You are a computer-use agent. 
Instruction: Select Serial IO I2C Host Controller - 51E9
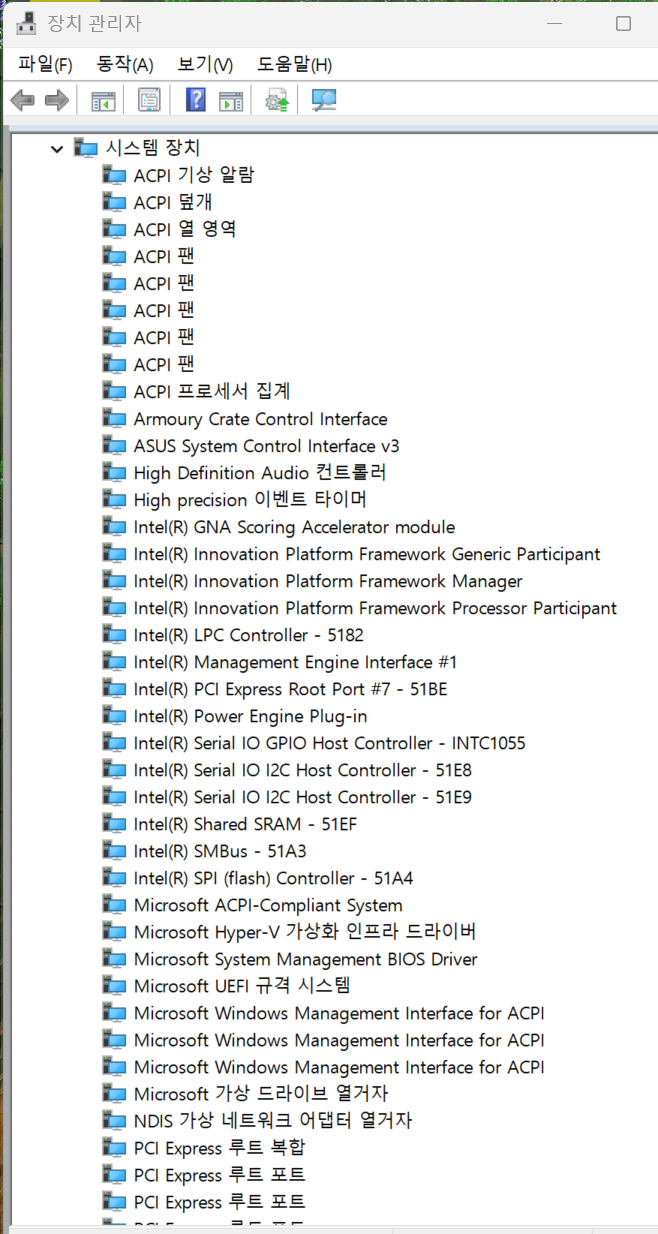[303, 797]
